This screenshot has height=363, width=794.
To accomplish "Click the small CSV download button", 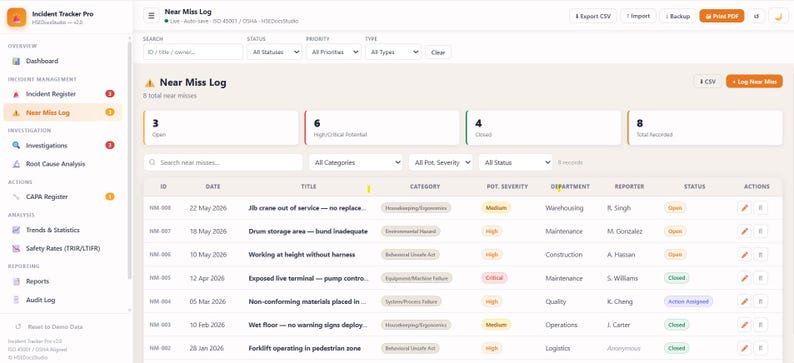I will (x=707, y=82).
